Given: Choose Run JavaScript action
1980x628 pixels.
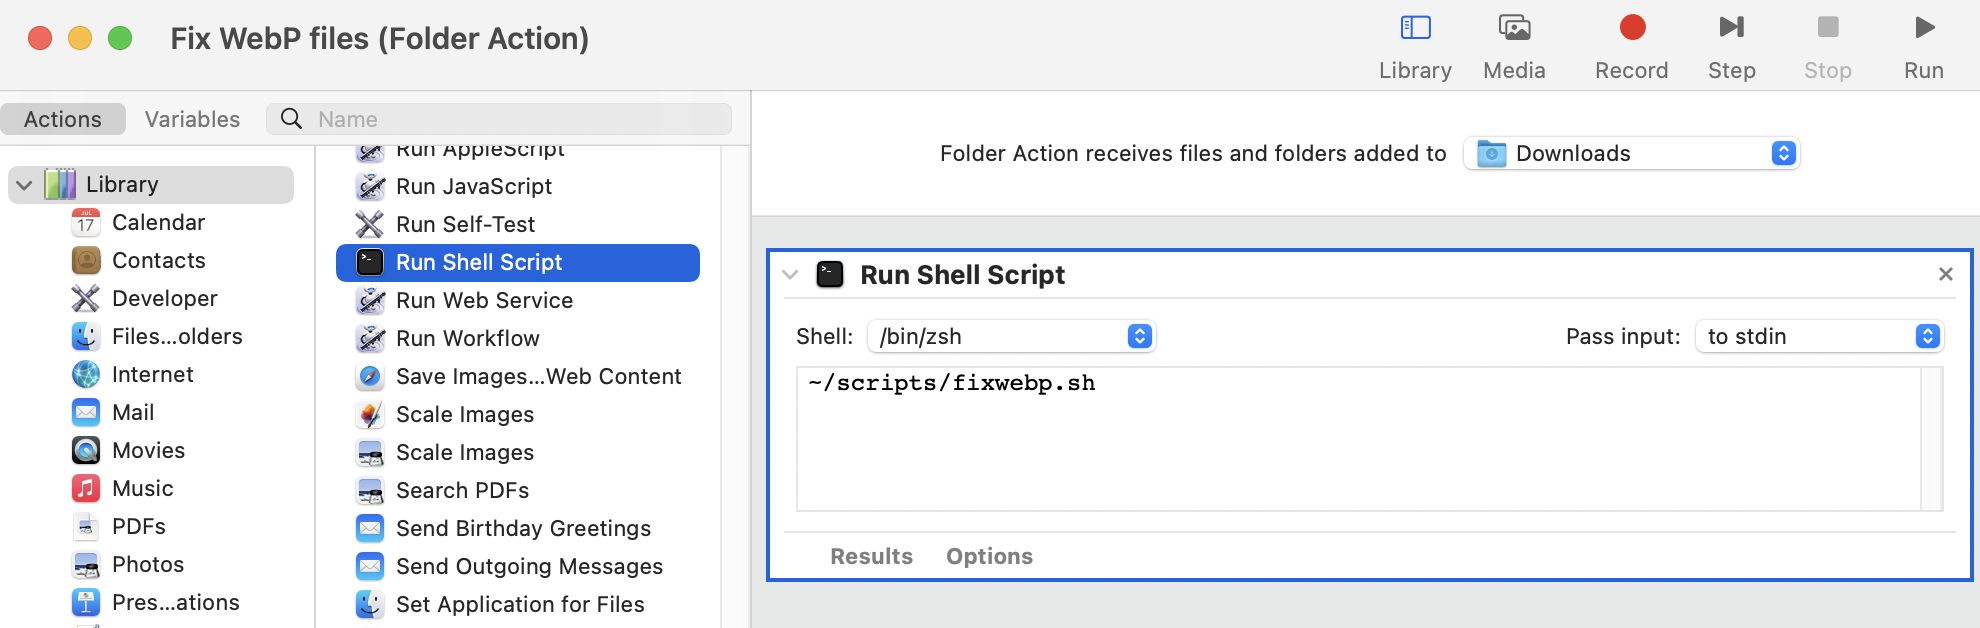Looking at the screenshot, I should pos(474,187).
